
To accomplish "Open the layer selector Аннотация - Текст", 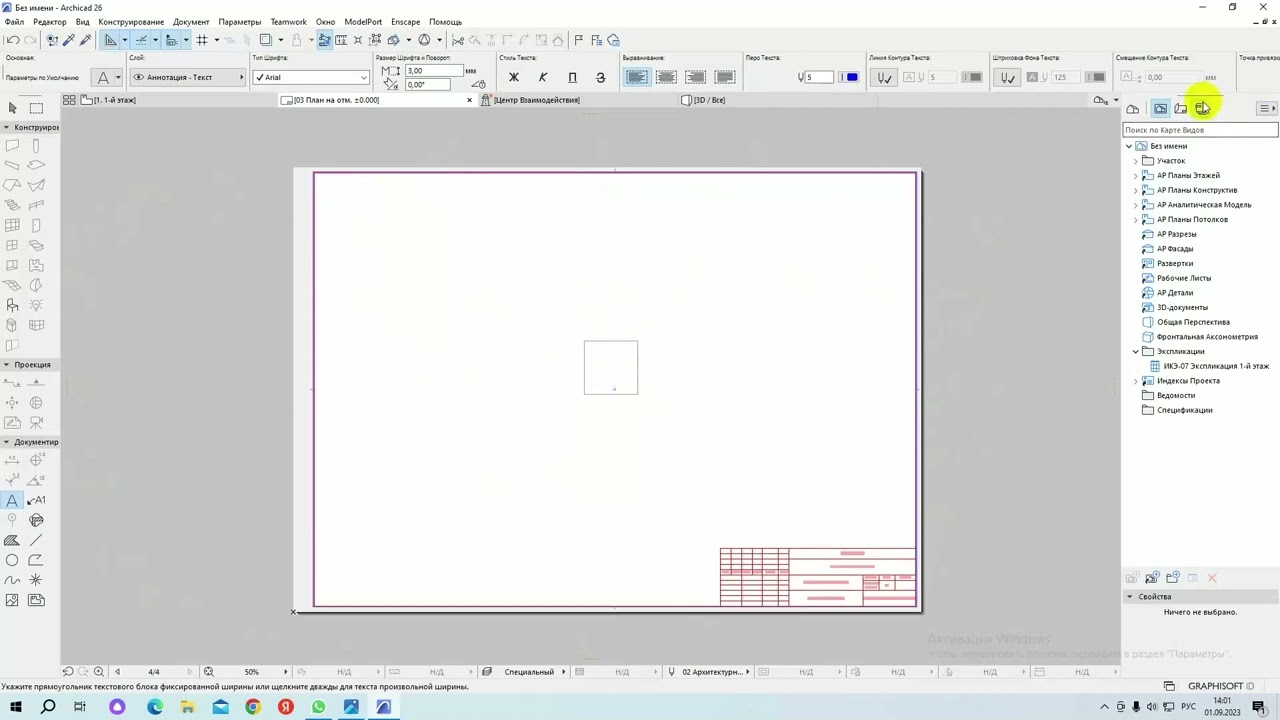I will point(188,77).
